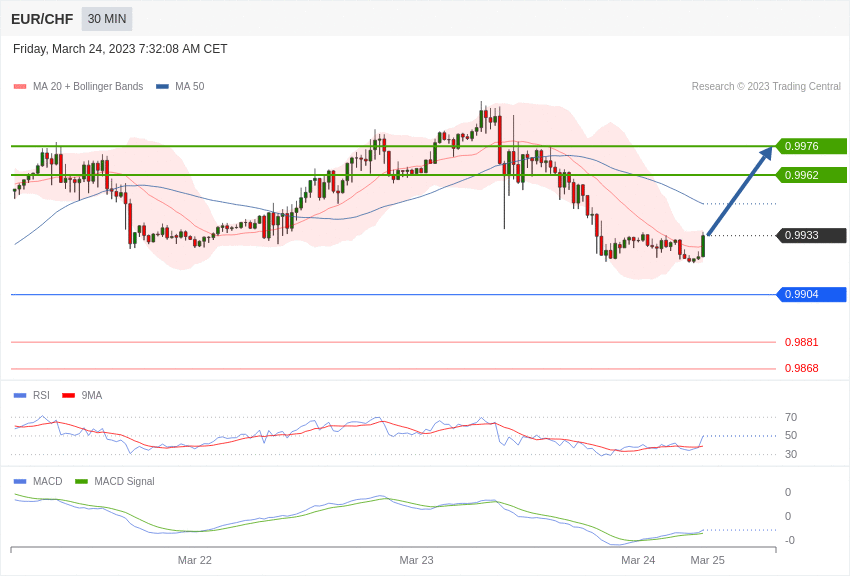
Task: Click the RSI legend swatch
Action: pos(20,396)
